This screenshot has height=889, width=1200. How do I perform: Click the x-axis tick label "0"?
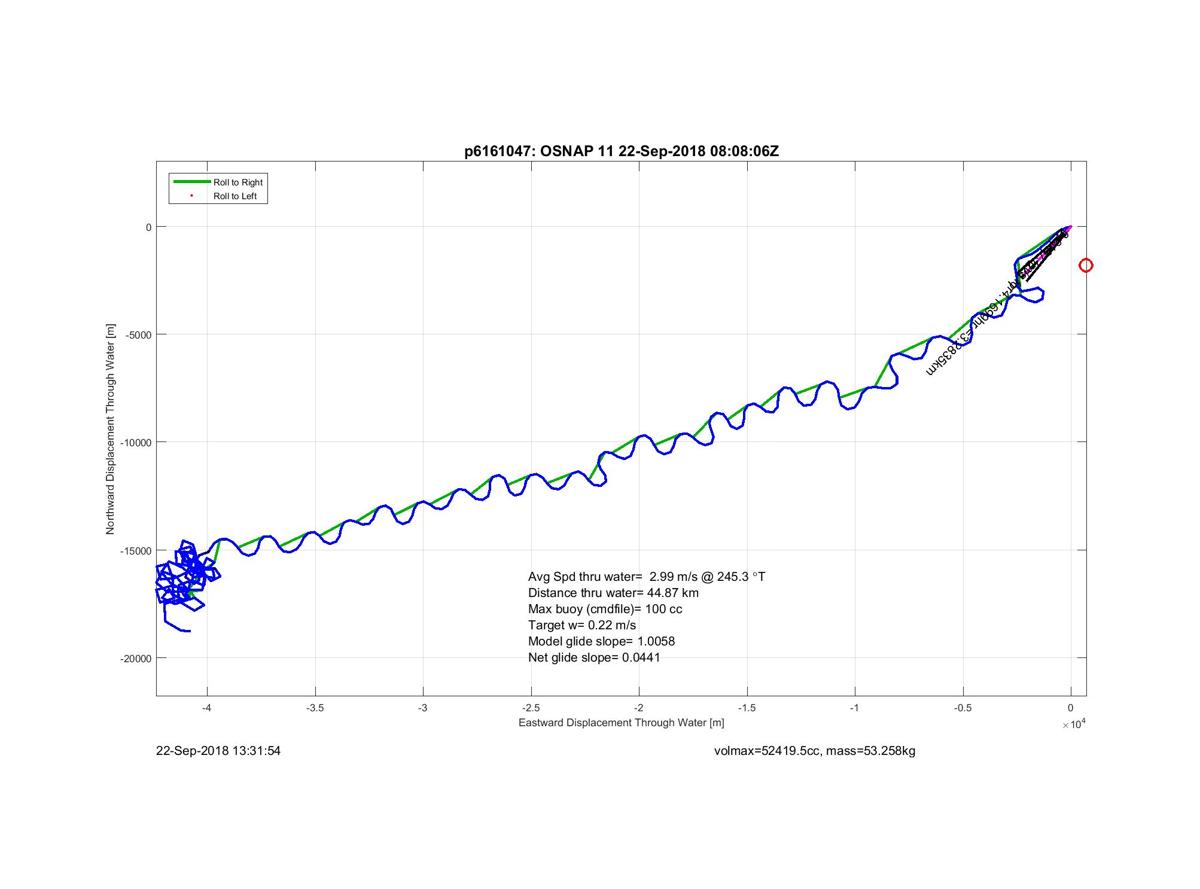[x=1071, y=707]
